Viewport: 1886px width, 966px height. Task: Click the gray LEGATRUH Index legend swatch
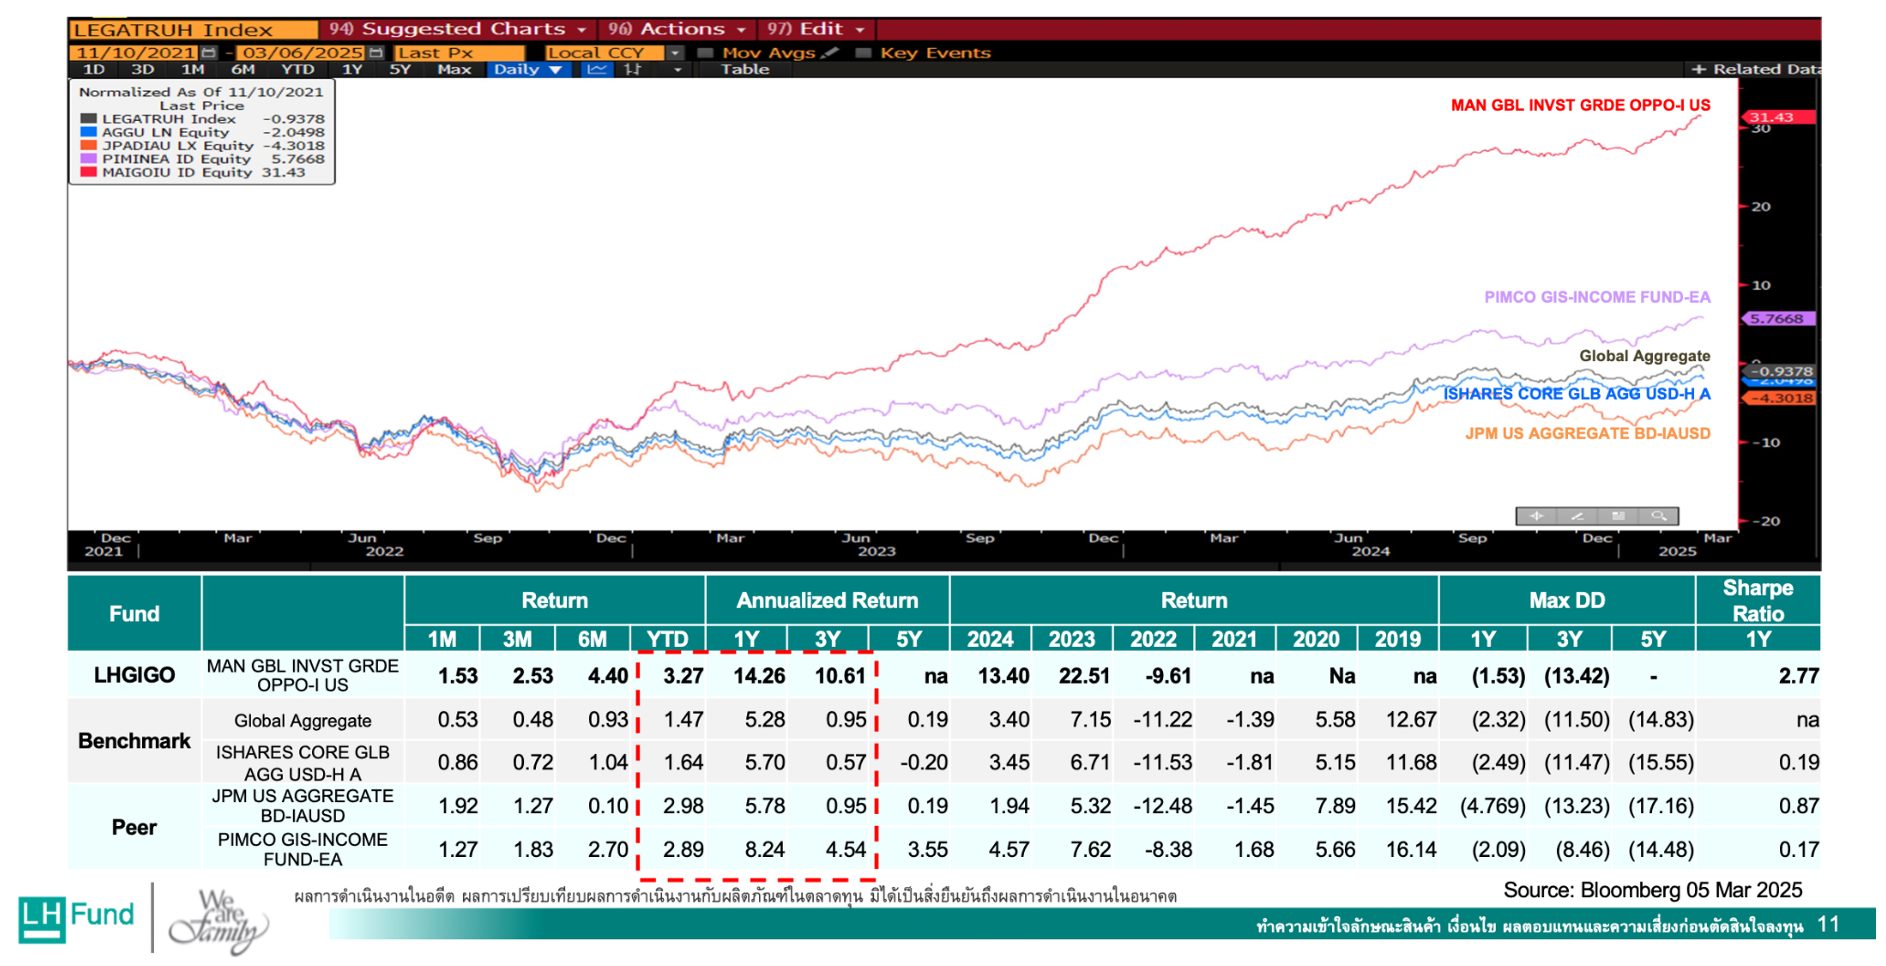coord(89,118)
